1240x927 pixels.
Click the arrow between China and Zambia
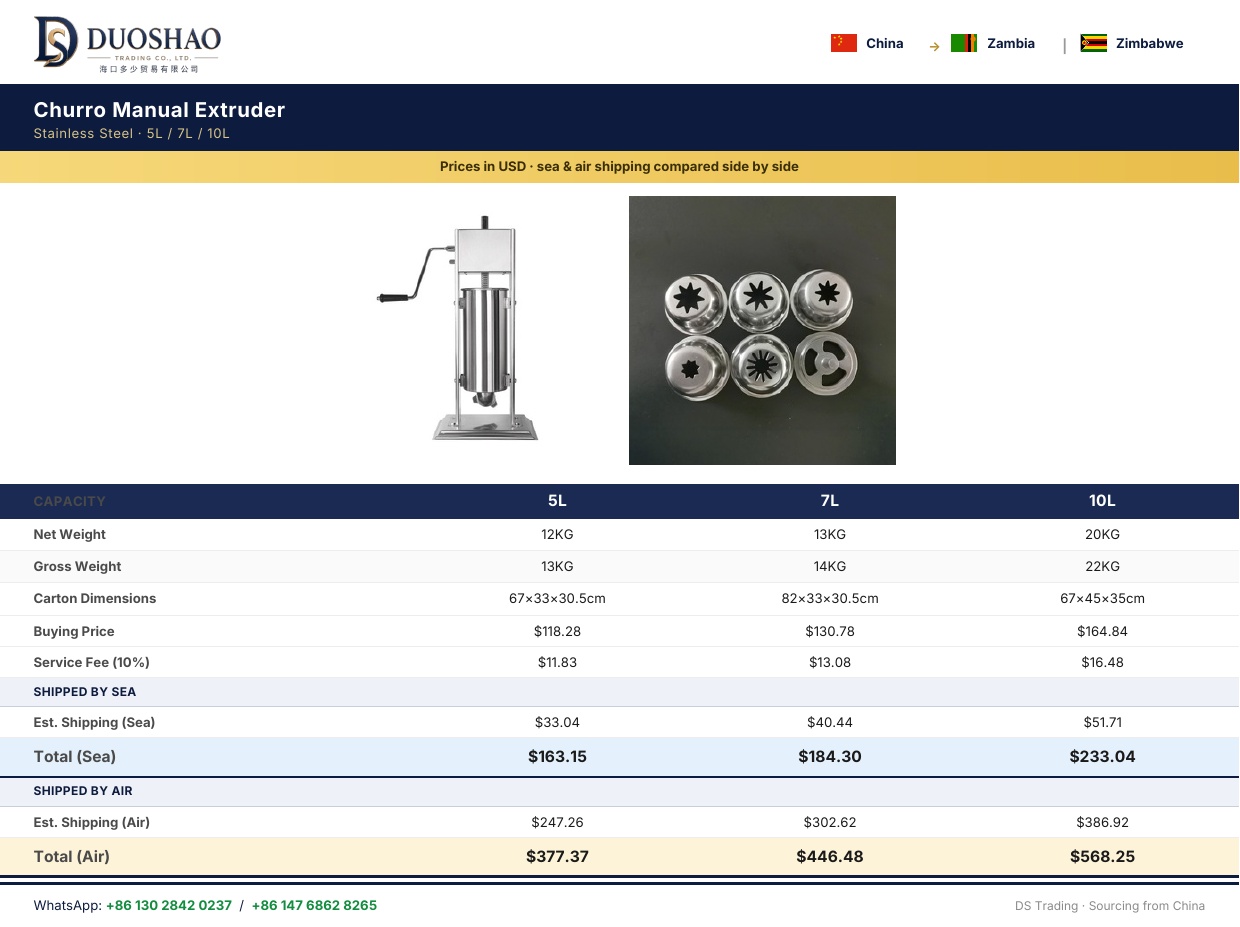tap(934, 46)
